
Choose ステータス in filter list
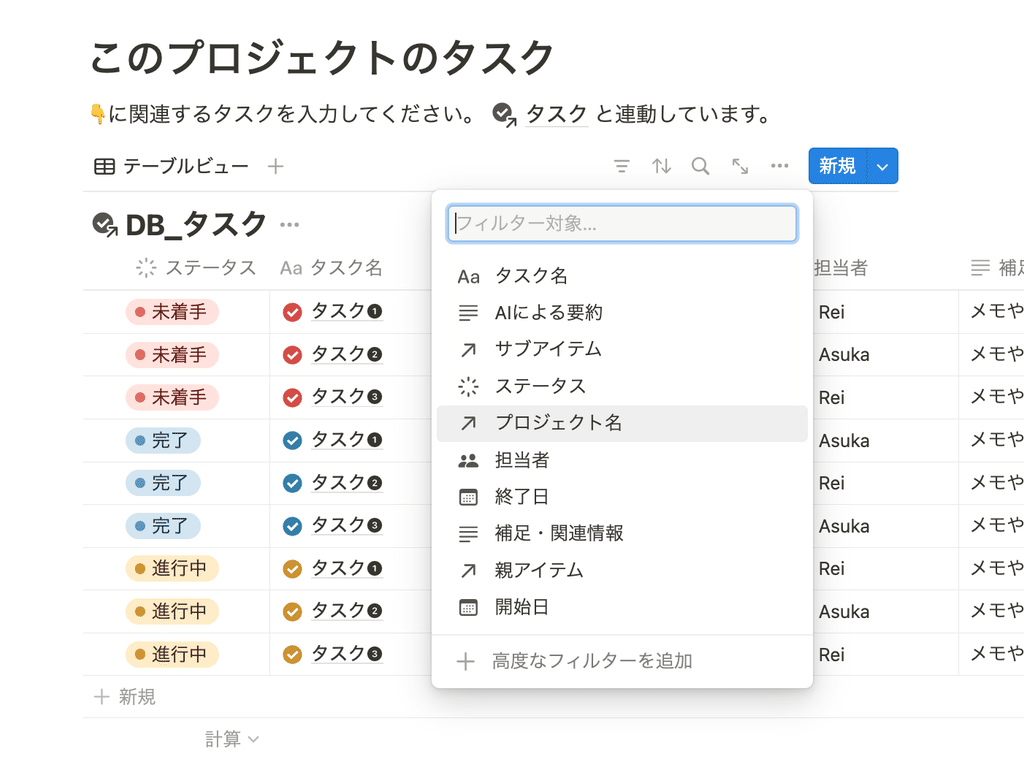pos(622,387)
